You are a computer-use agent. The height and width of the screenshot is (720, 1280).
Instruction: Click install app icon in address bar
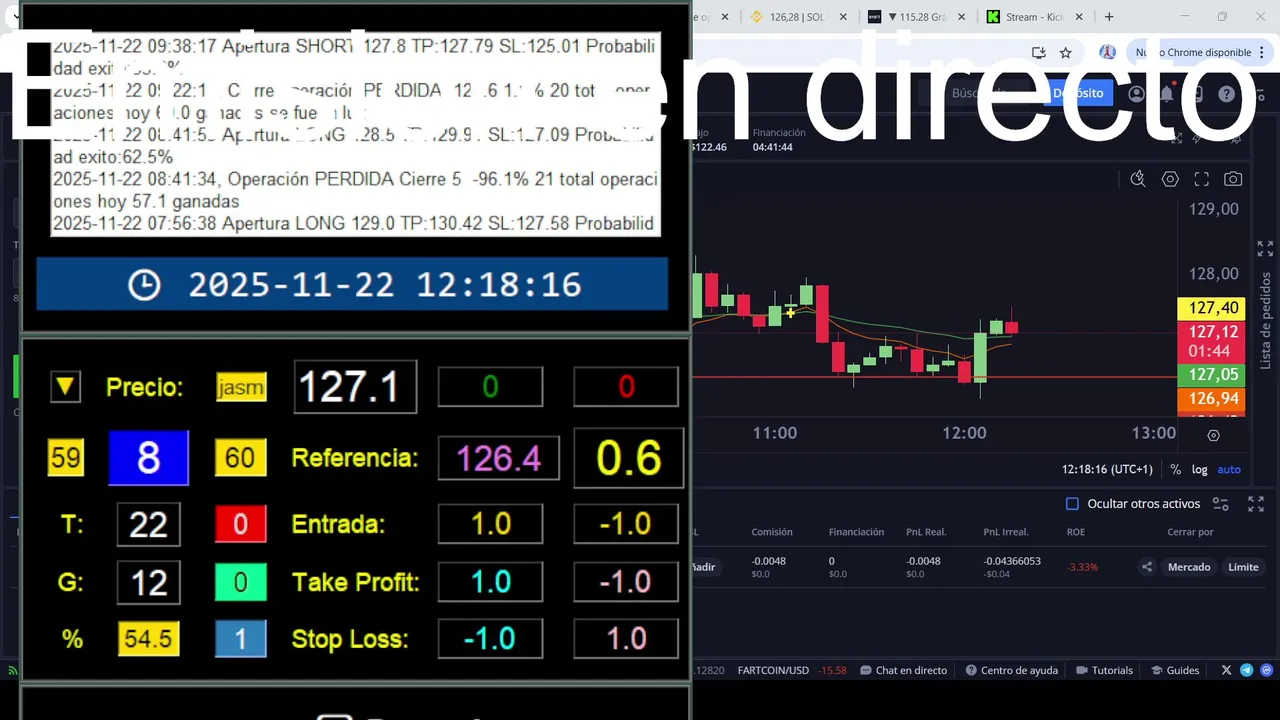[x=1038, y=52]
